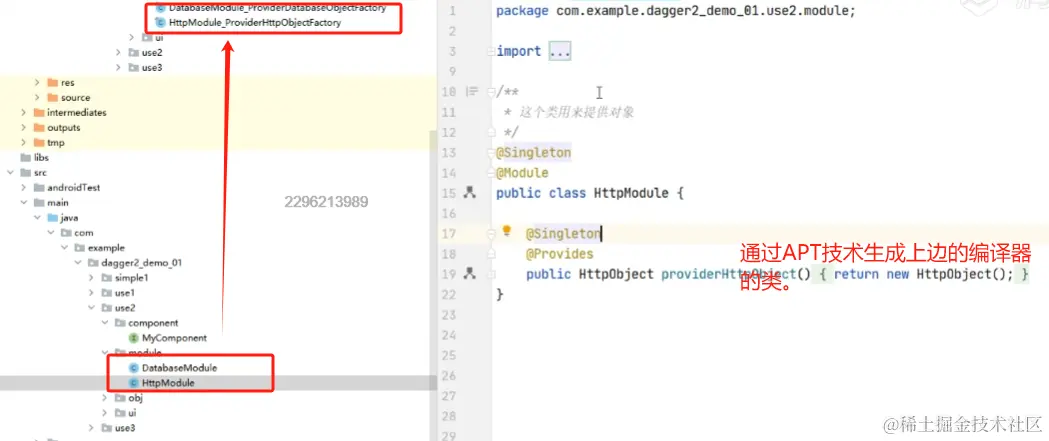This screenshot has height=441, width=1049.
Task: Select MyComponent in the project tree
Action: 175,338
